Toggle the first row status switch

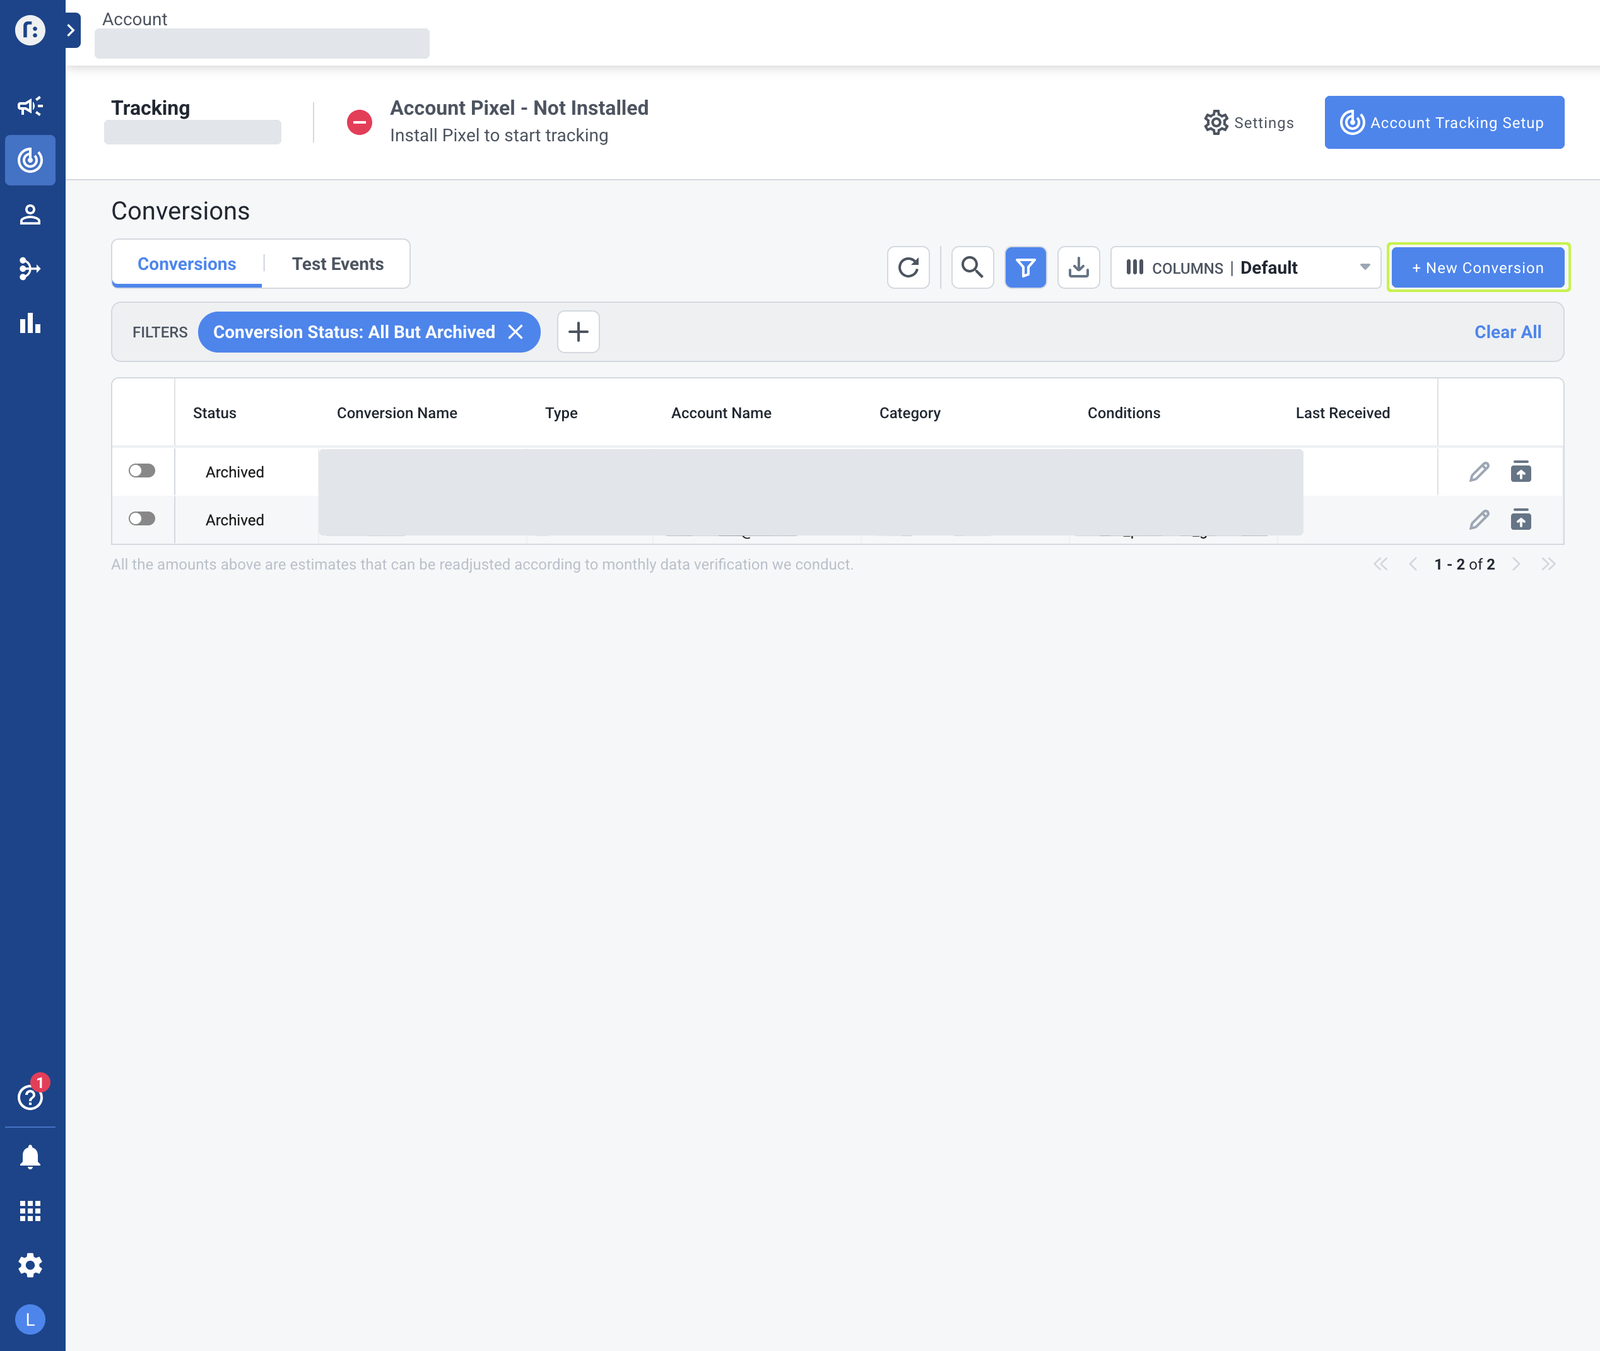(x=142, y=471)
